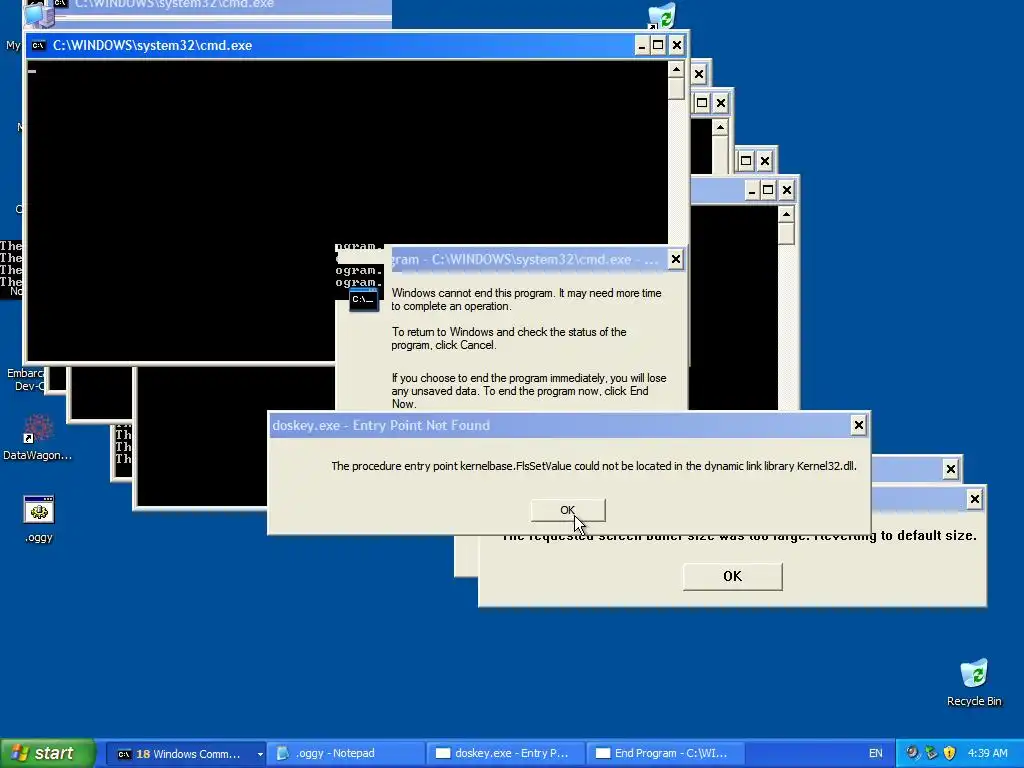Select the DataWagon desktop shortcut icon
Viewport: 1024px width, 768px height.
click(x=38, y=438)
